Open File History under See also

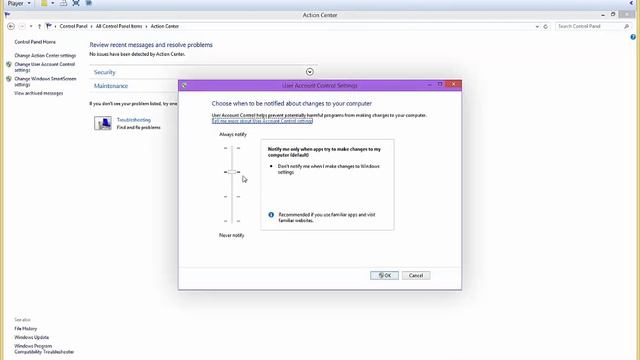(x=26, y=329)
